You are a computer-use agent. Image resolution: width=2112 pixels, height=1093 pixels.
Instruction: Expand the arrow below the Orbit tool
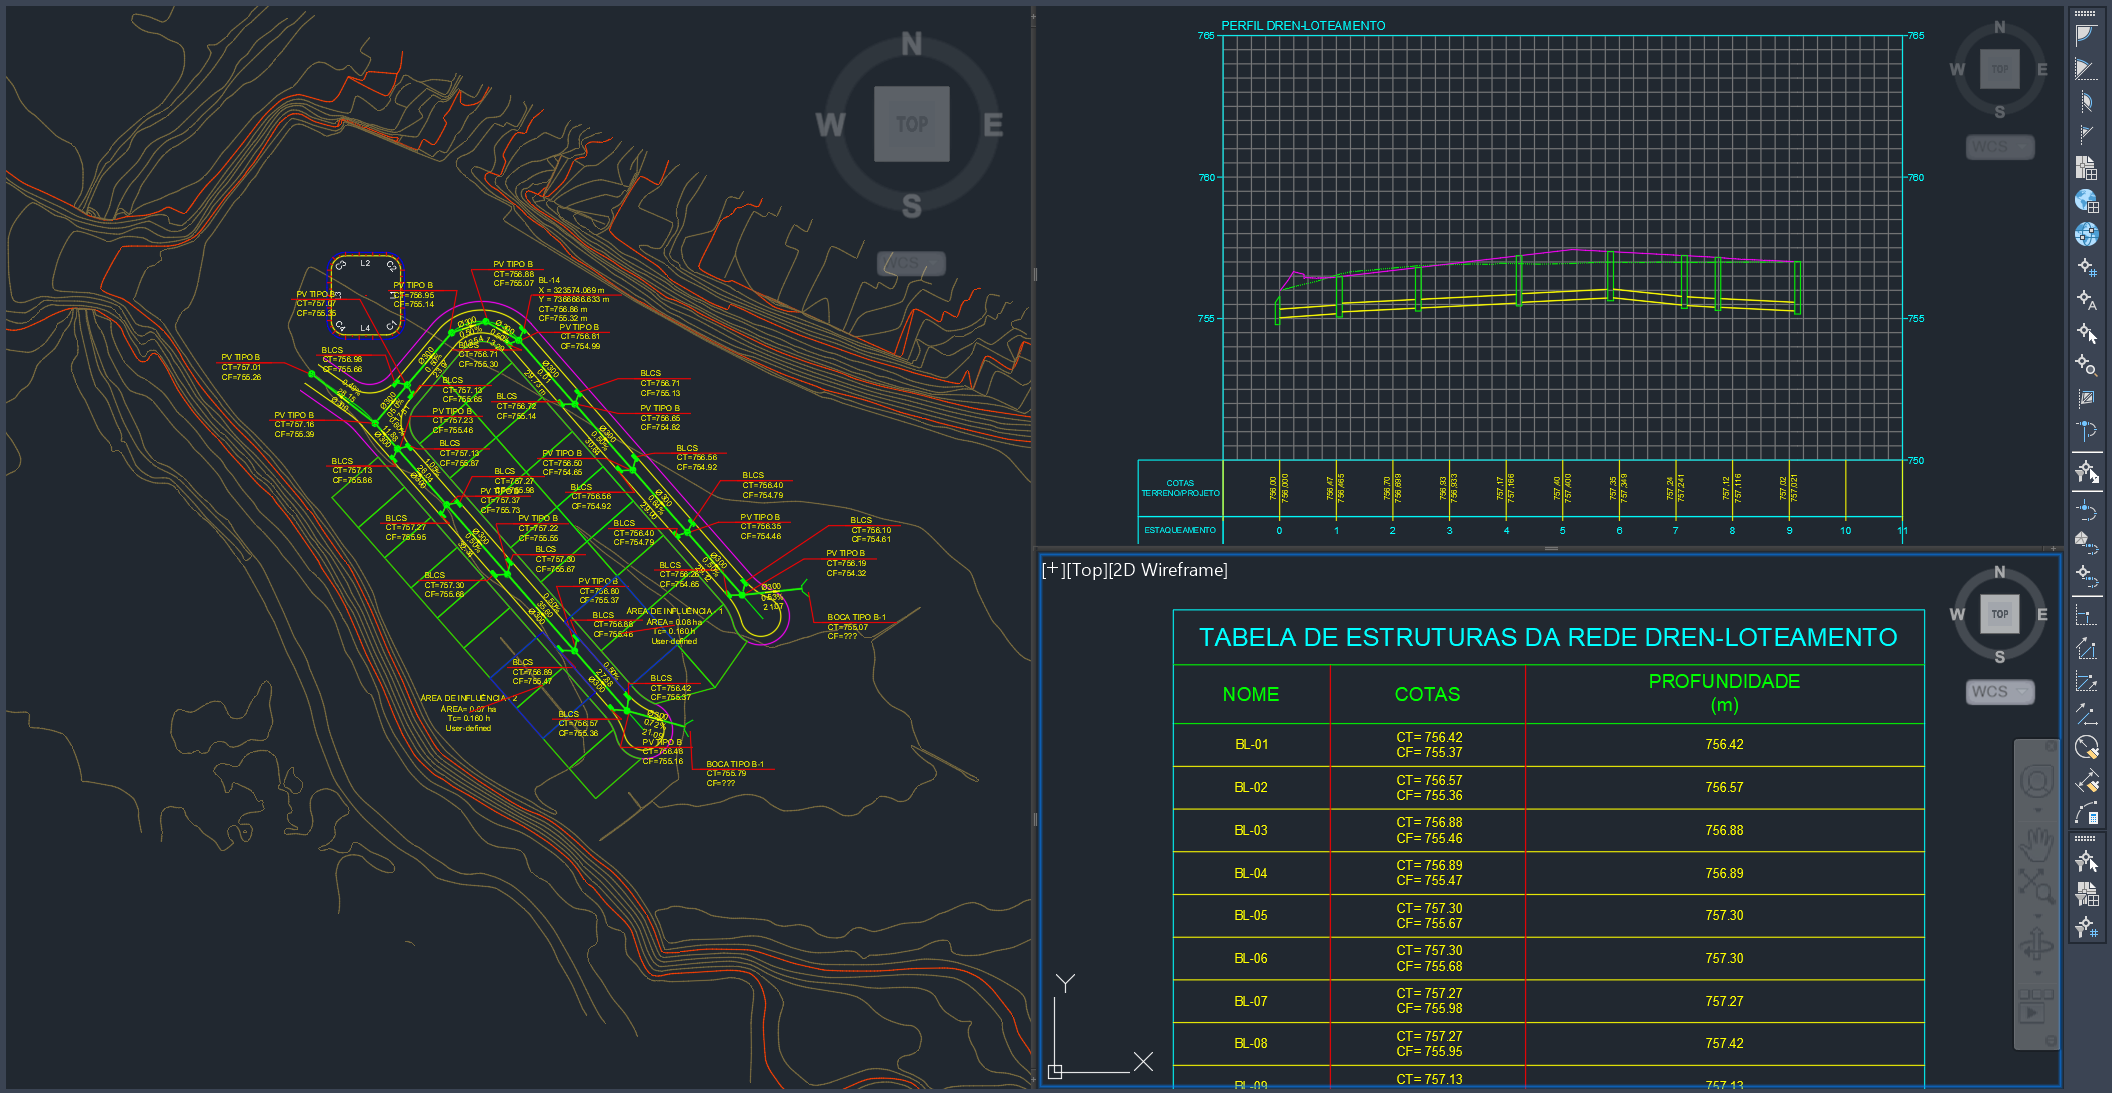click(x=2037, y=973)
